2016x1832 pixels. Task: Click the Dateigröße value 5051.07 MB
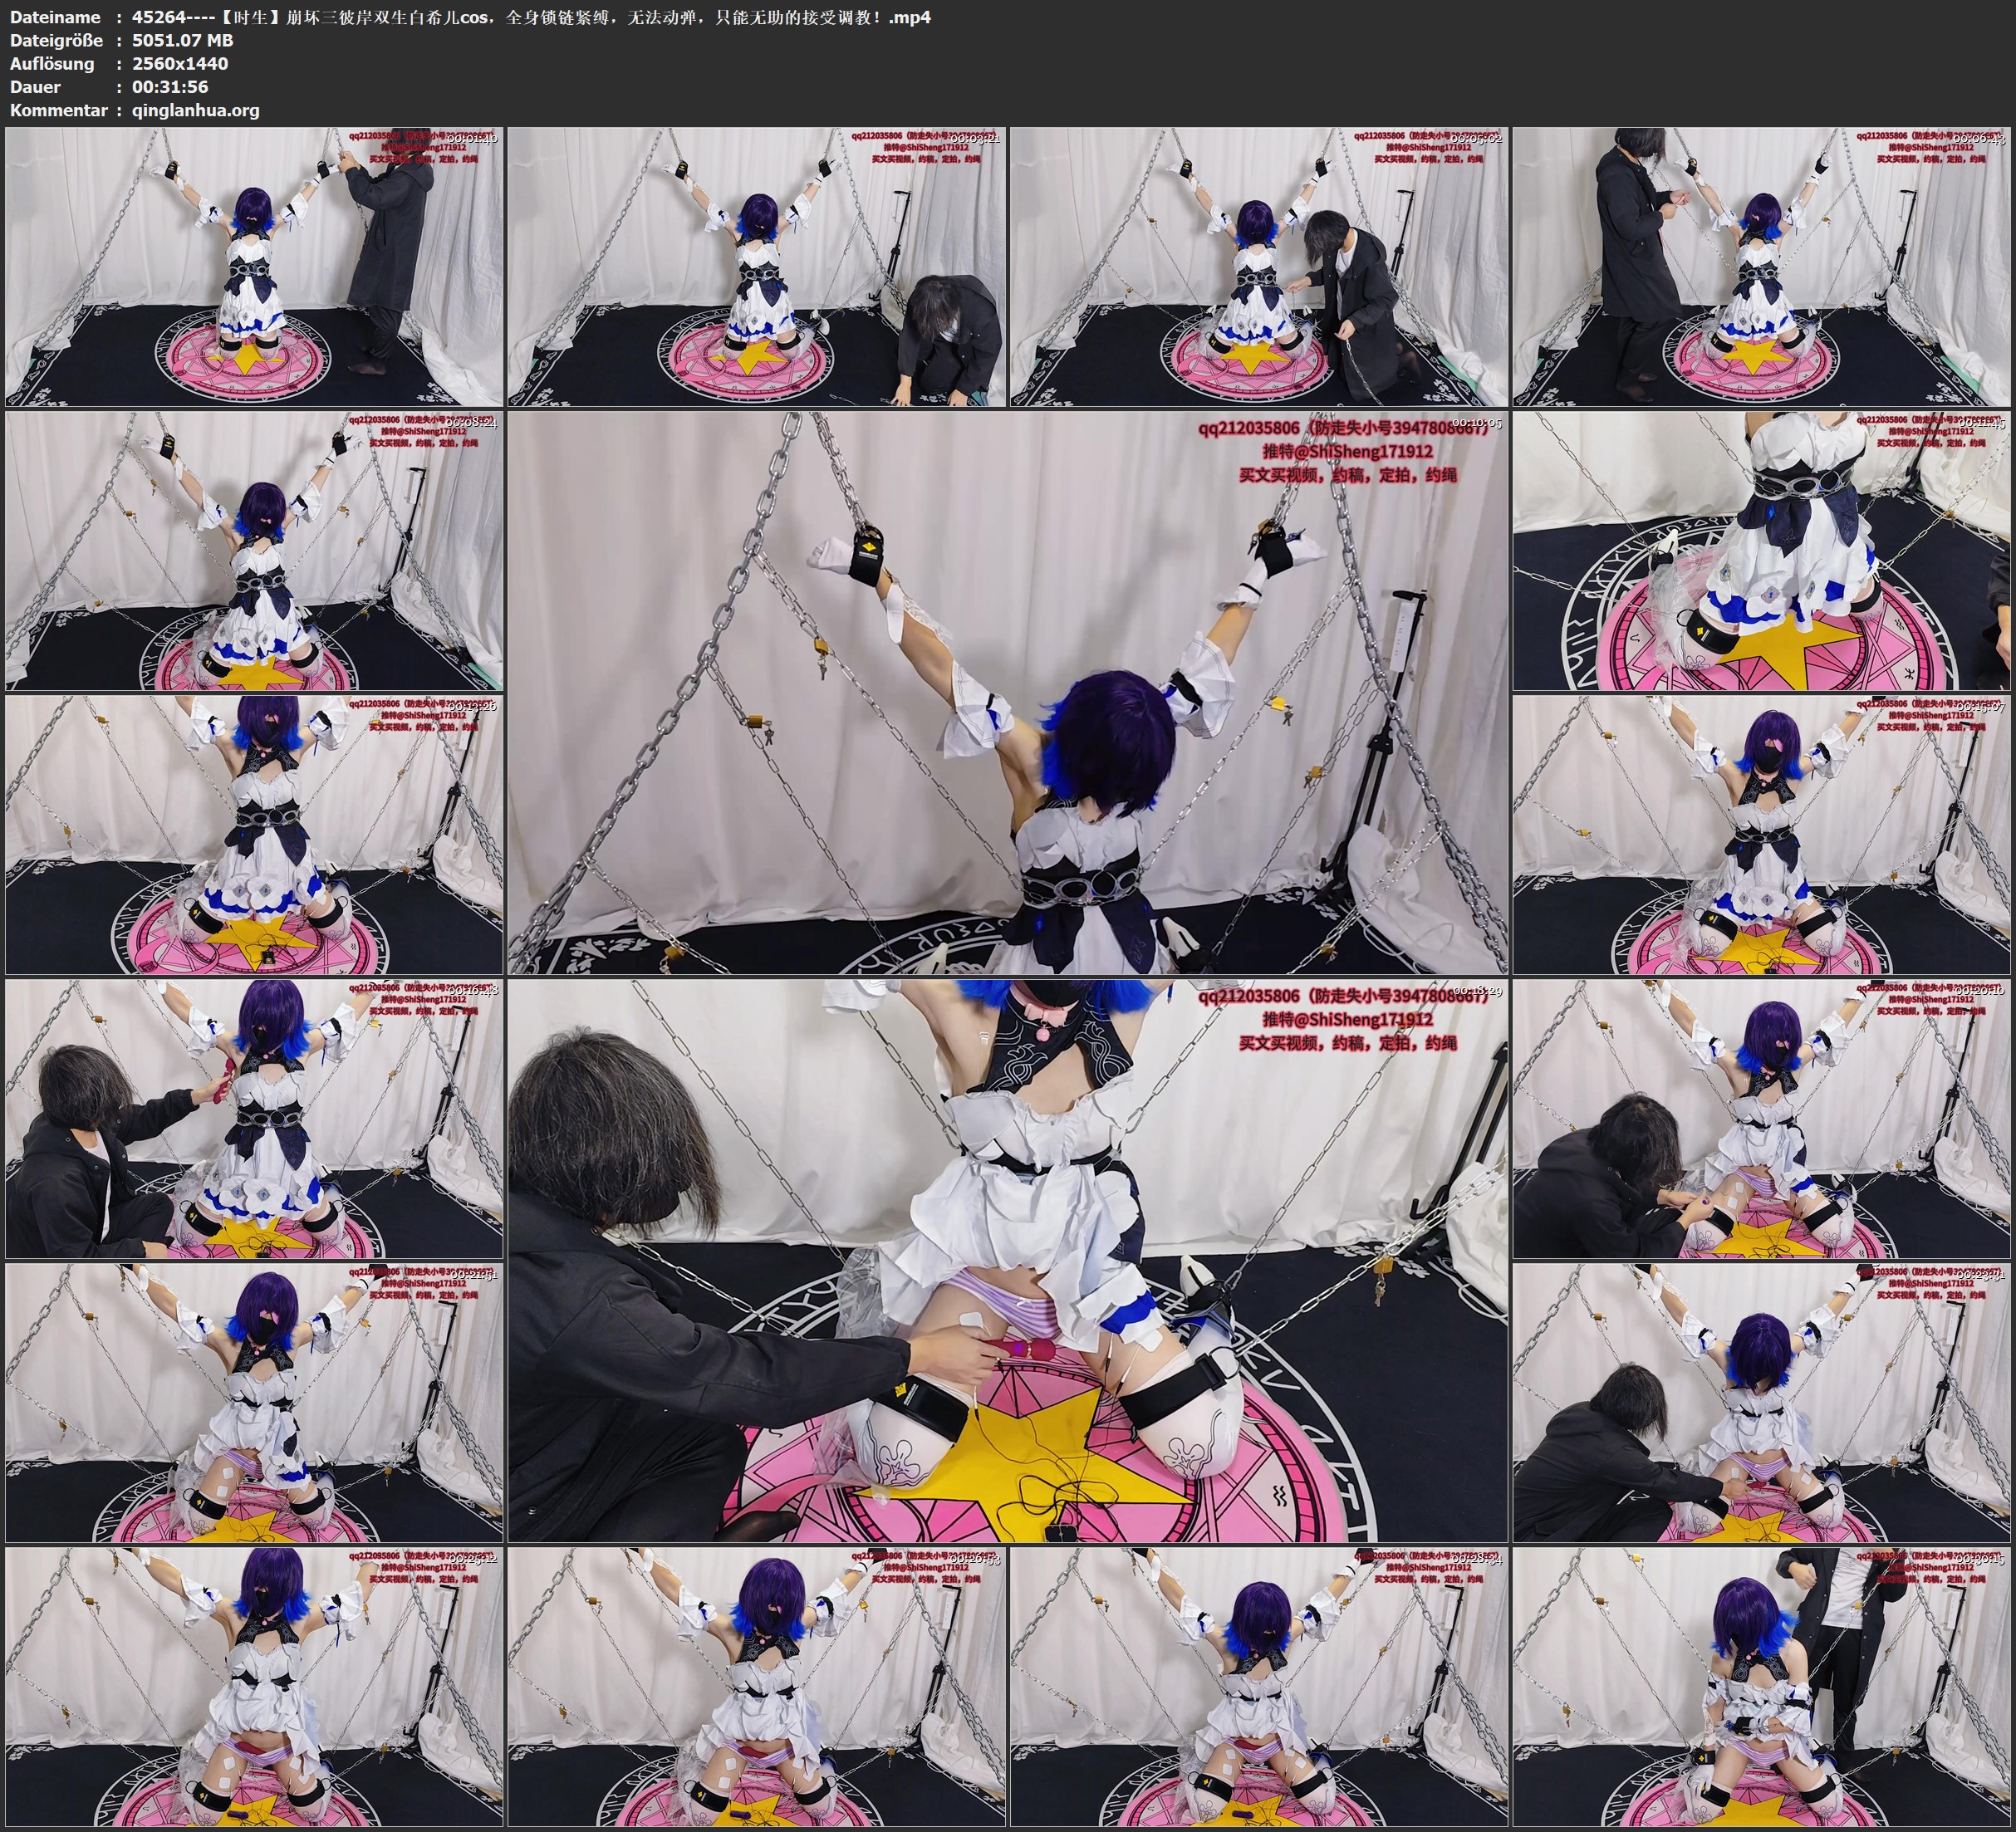coord(182,40)
